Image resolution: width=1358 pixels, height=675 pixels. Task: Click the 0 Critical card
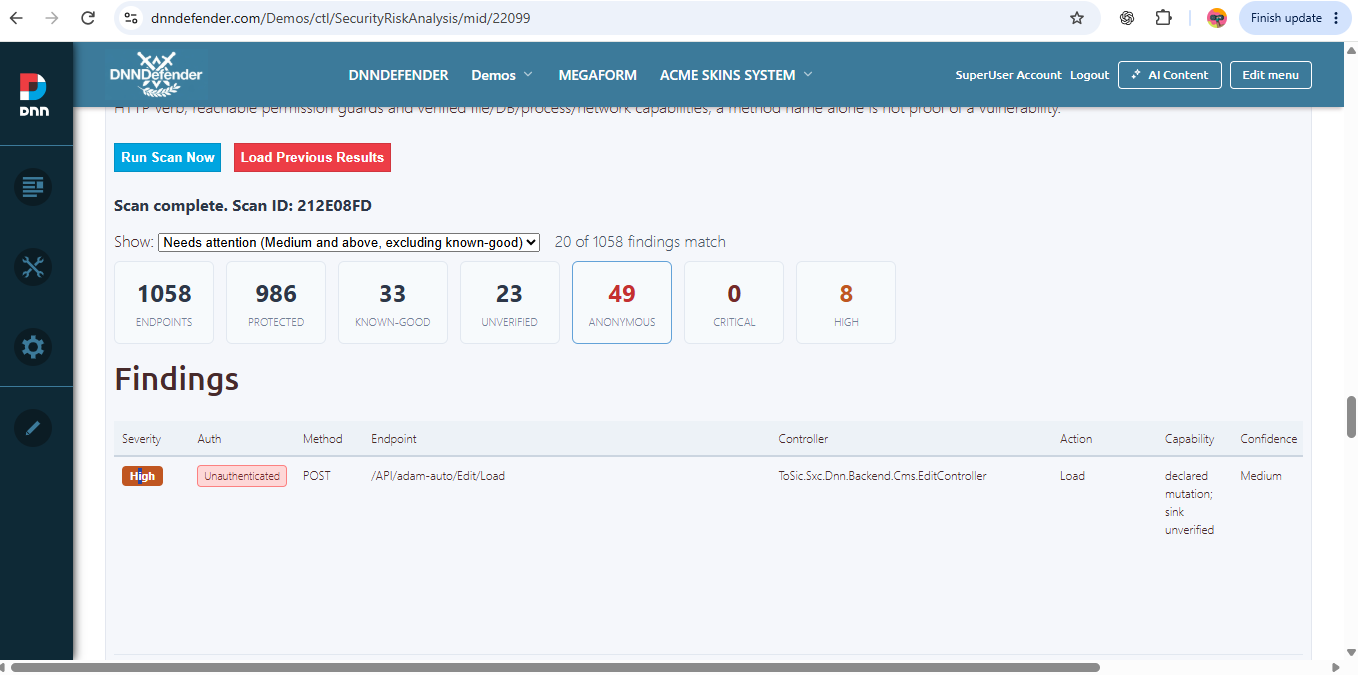[734, 302]
